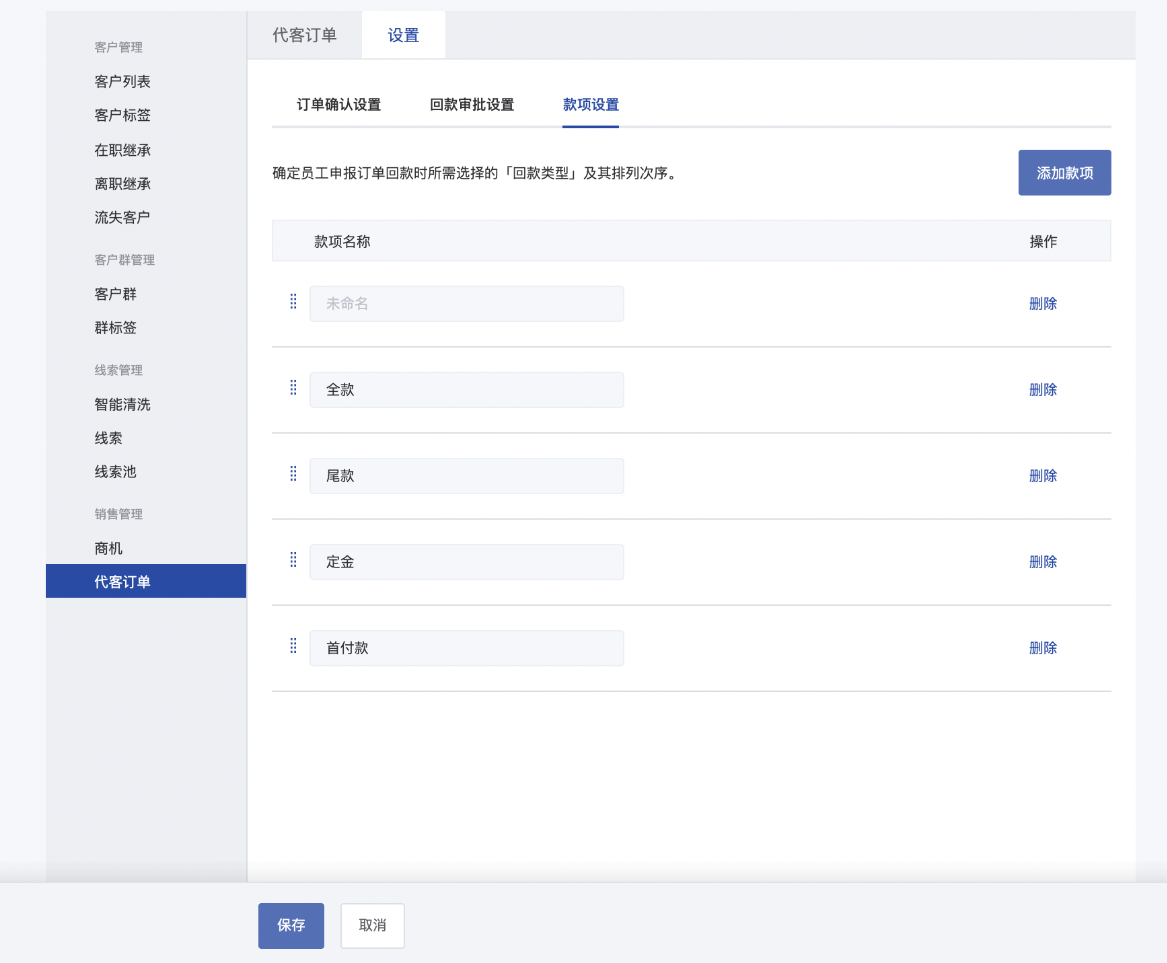Open 客户群 in the sidebar

point(115,294)
